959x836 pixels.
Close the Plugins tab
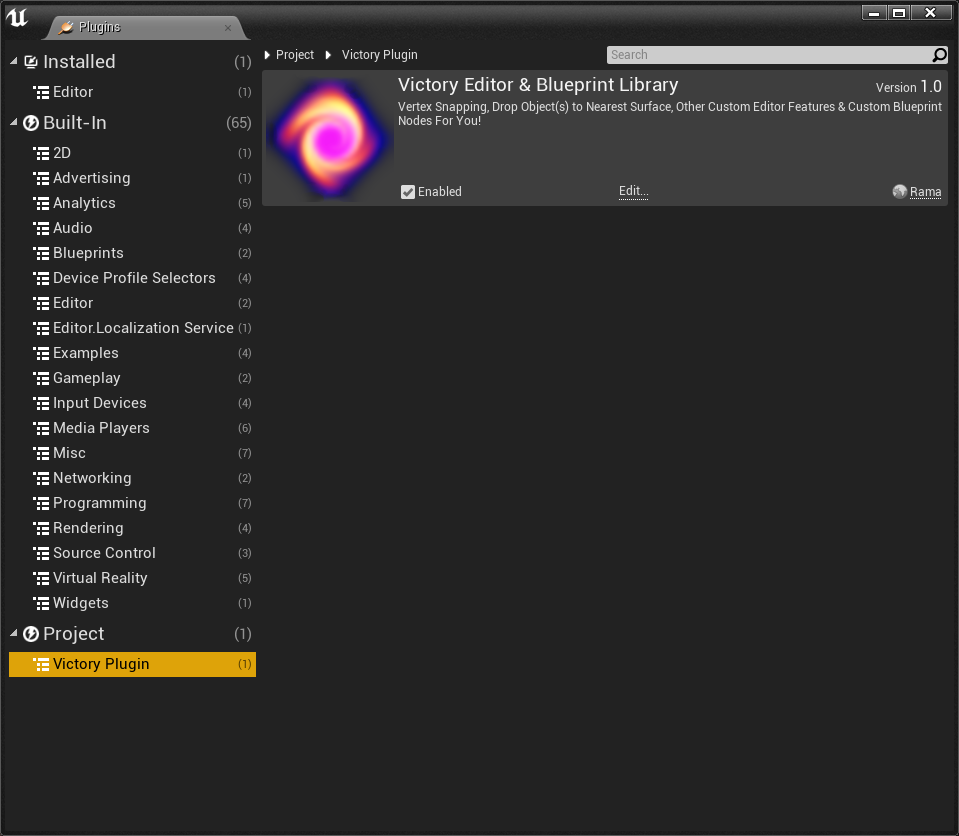[228, 28]
